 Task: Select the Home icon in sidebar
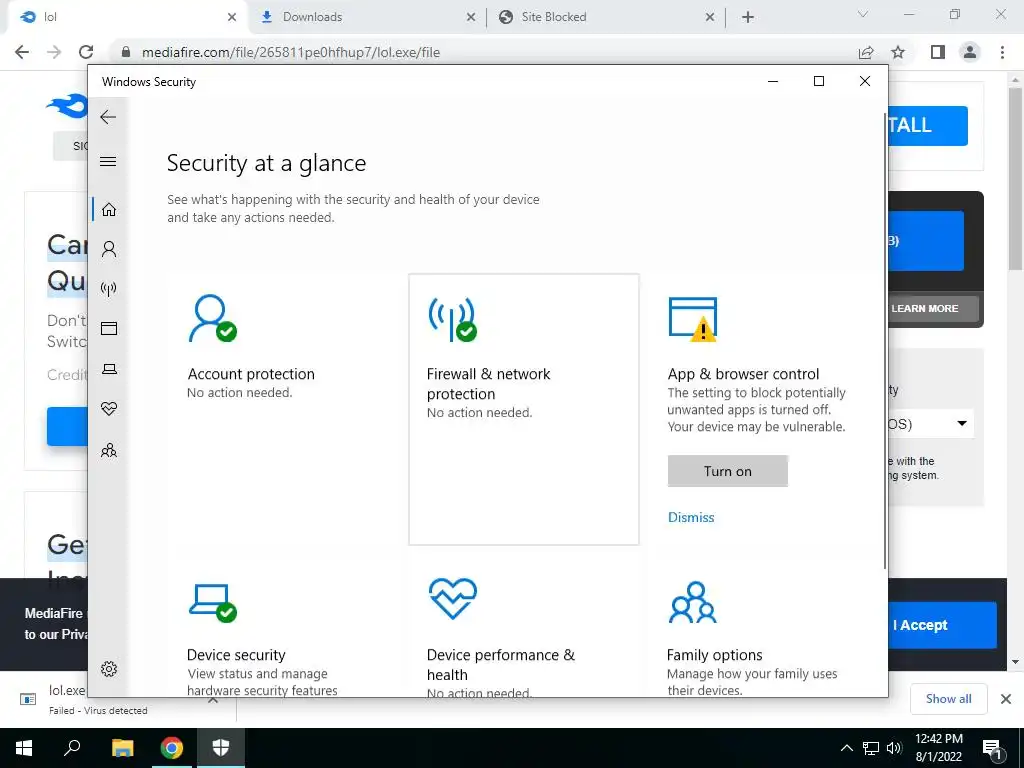(x=109, y=210)
